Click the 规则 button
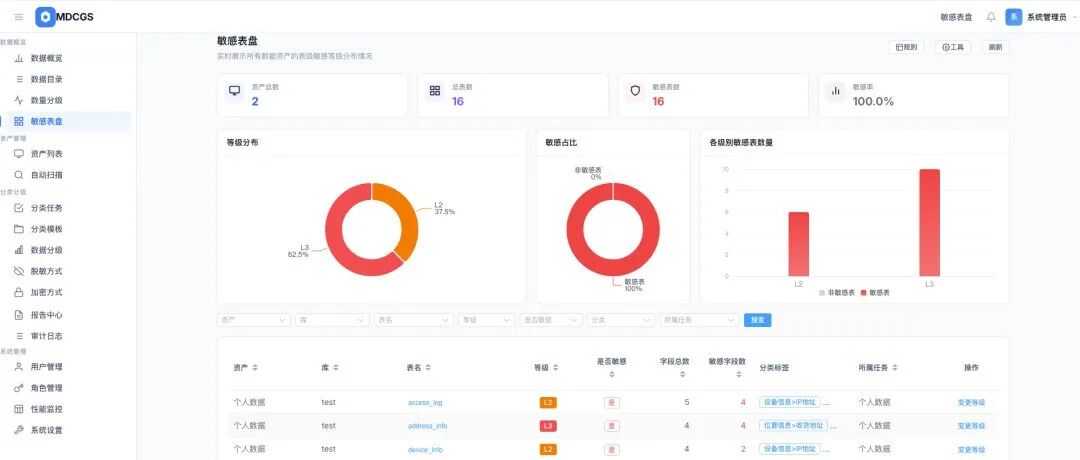 coord(906,47)
